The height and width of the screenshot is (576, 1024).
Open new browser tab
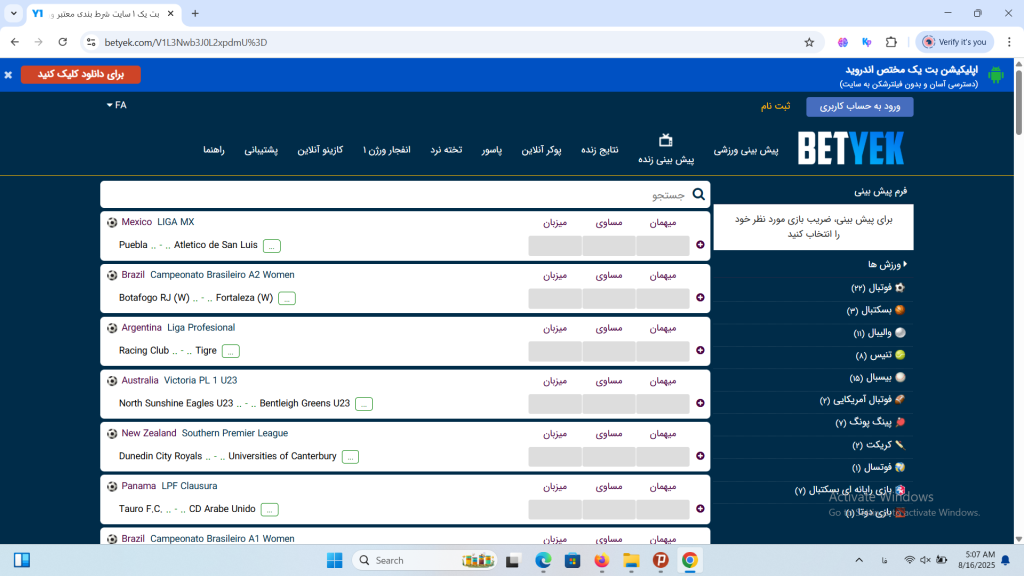pos(195,13)
